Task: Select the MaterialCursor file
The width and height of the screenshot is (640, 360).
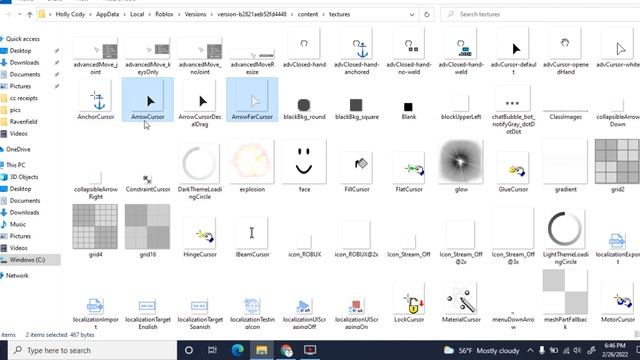Action: [x=461, y=303]
